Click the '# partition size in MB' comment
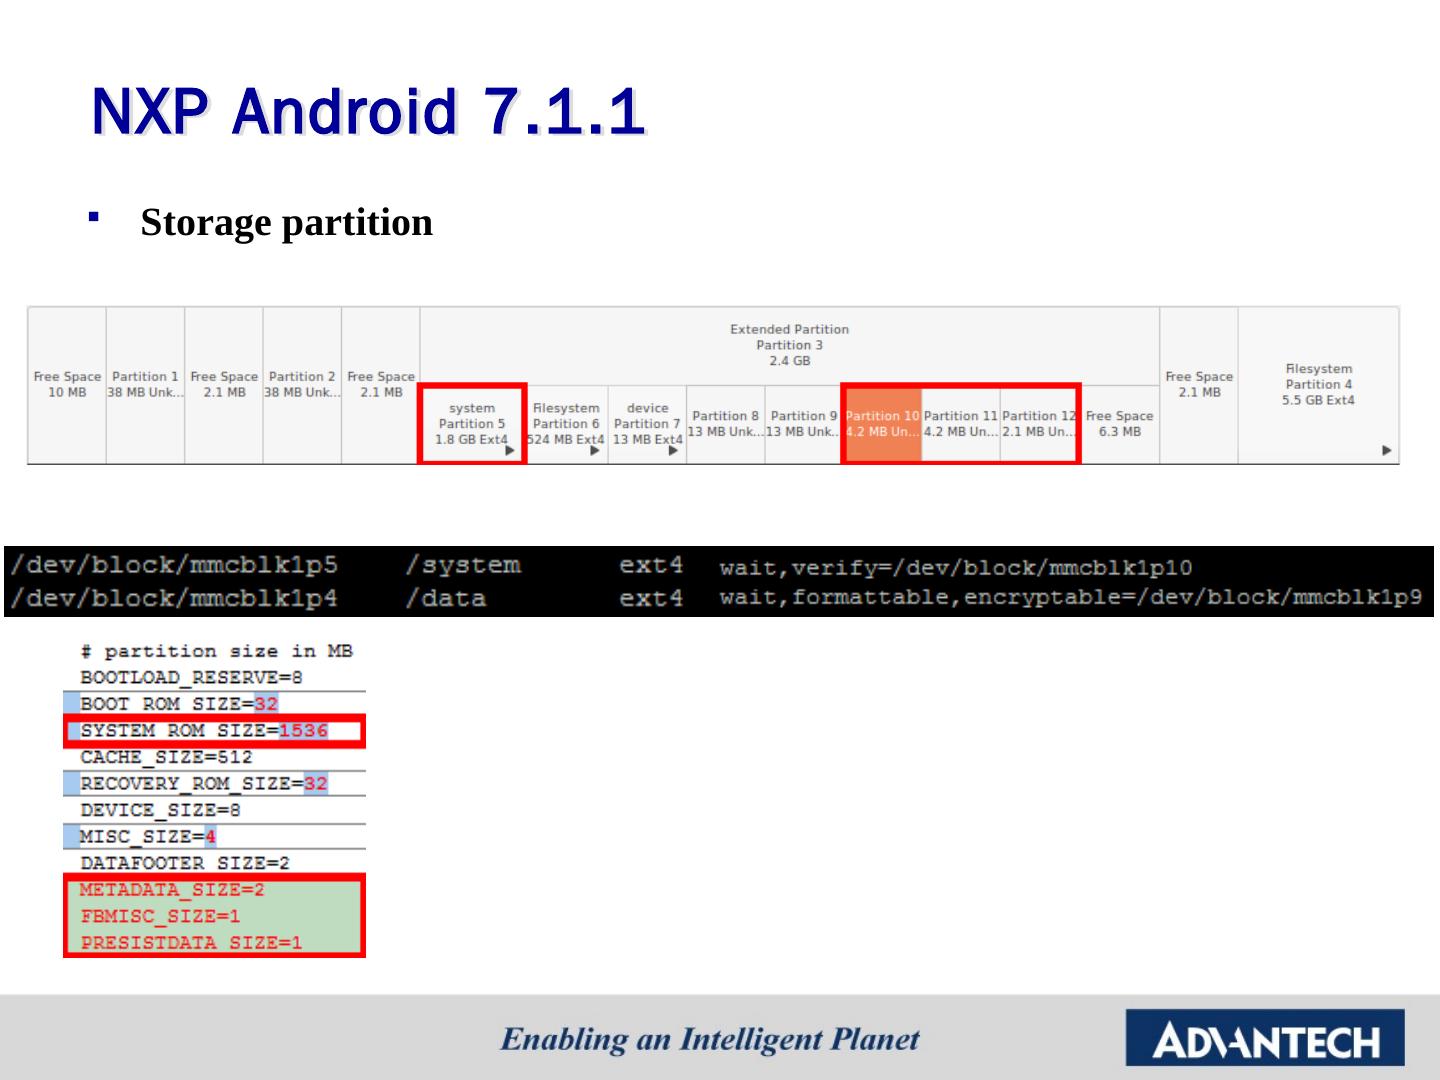This screenshot has height=1080, width=1440. [x=217, y=651]
